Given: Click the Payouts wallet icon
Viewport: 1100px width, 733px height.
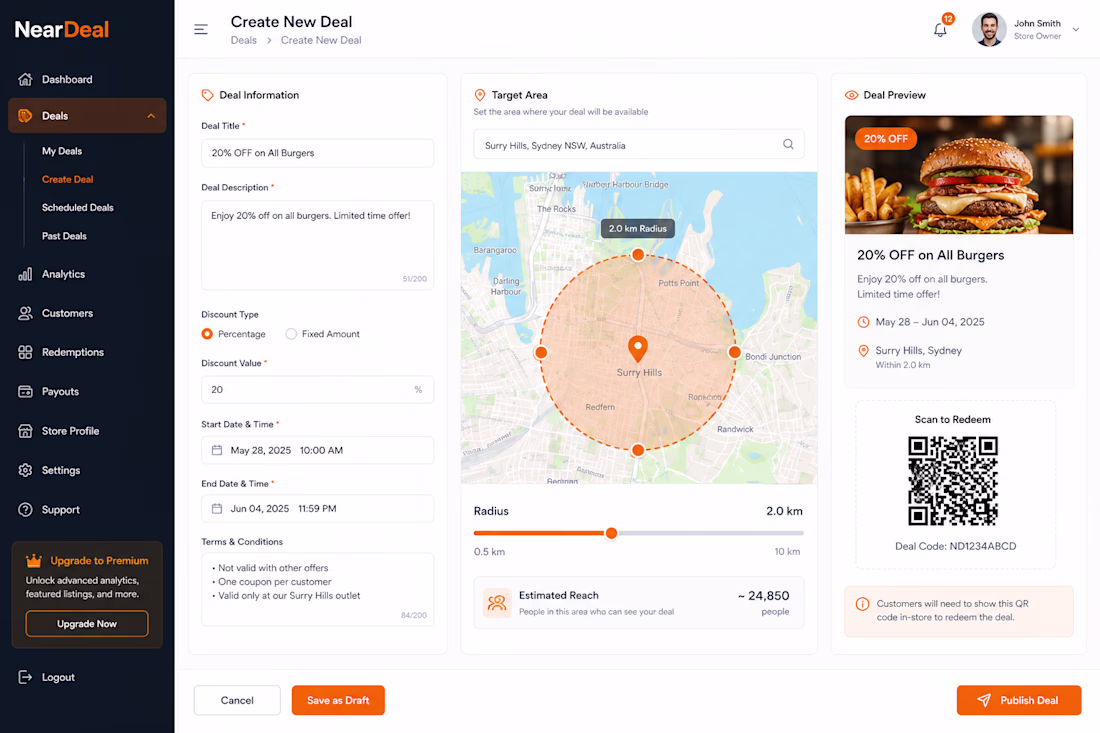Looking at the screenshot, I should [25, 391].
